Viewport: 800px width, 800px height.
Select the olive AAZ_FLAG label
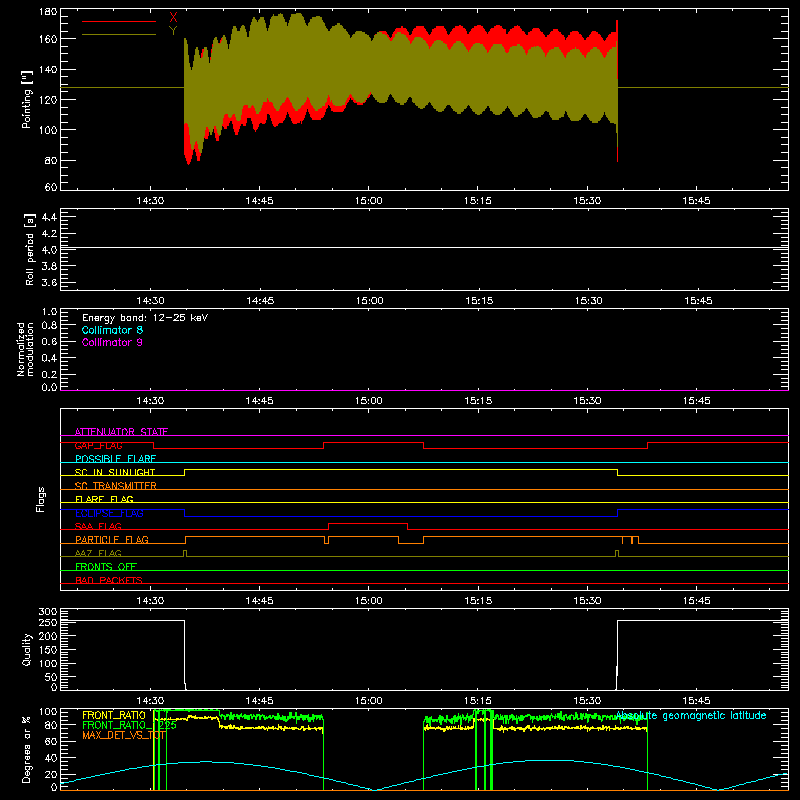98,553
